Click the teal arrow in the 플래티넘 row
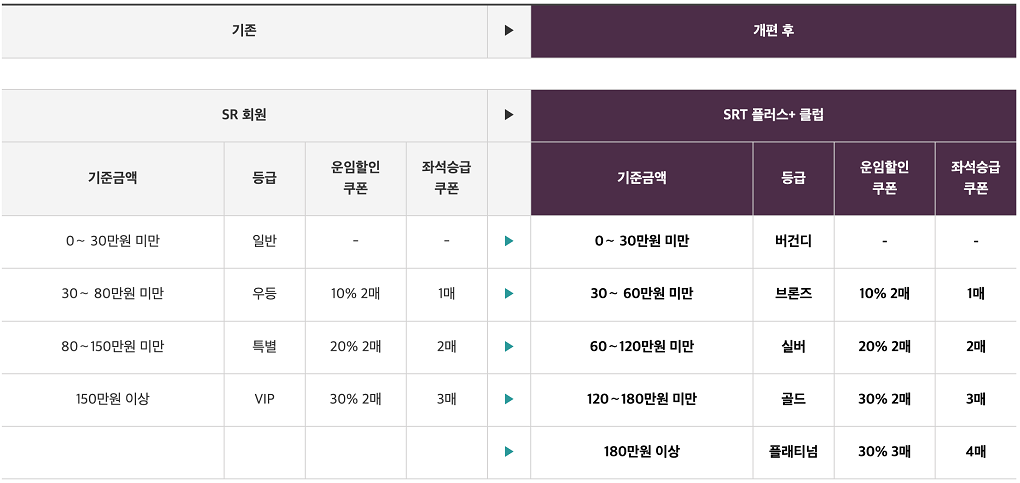The image size is (1020, 483). tap(509, 452)
